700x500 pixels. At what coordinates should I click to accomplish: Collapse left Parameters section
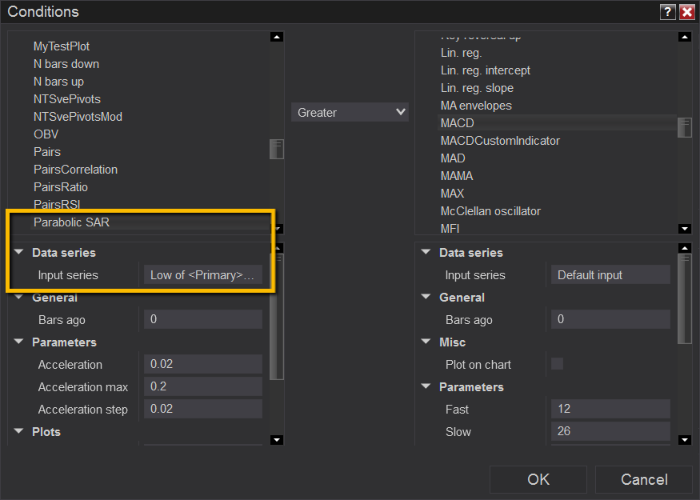(19, 342)
